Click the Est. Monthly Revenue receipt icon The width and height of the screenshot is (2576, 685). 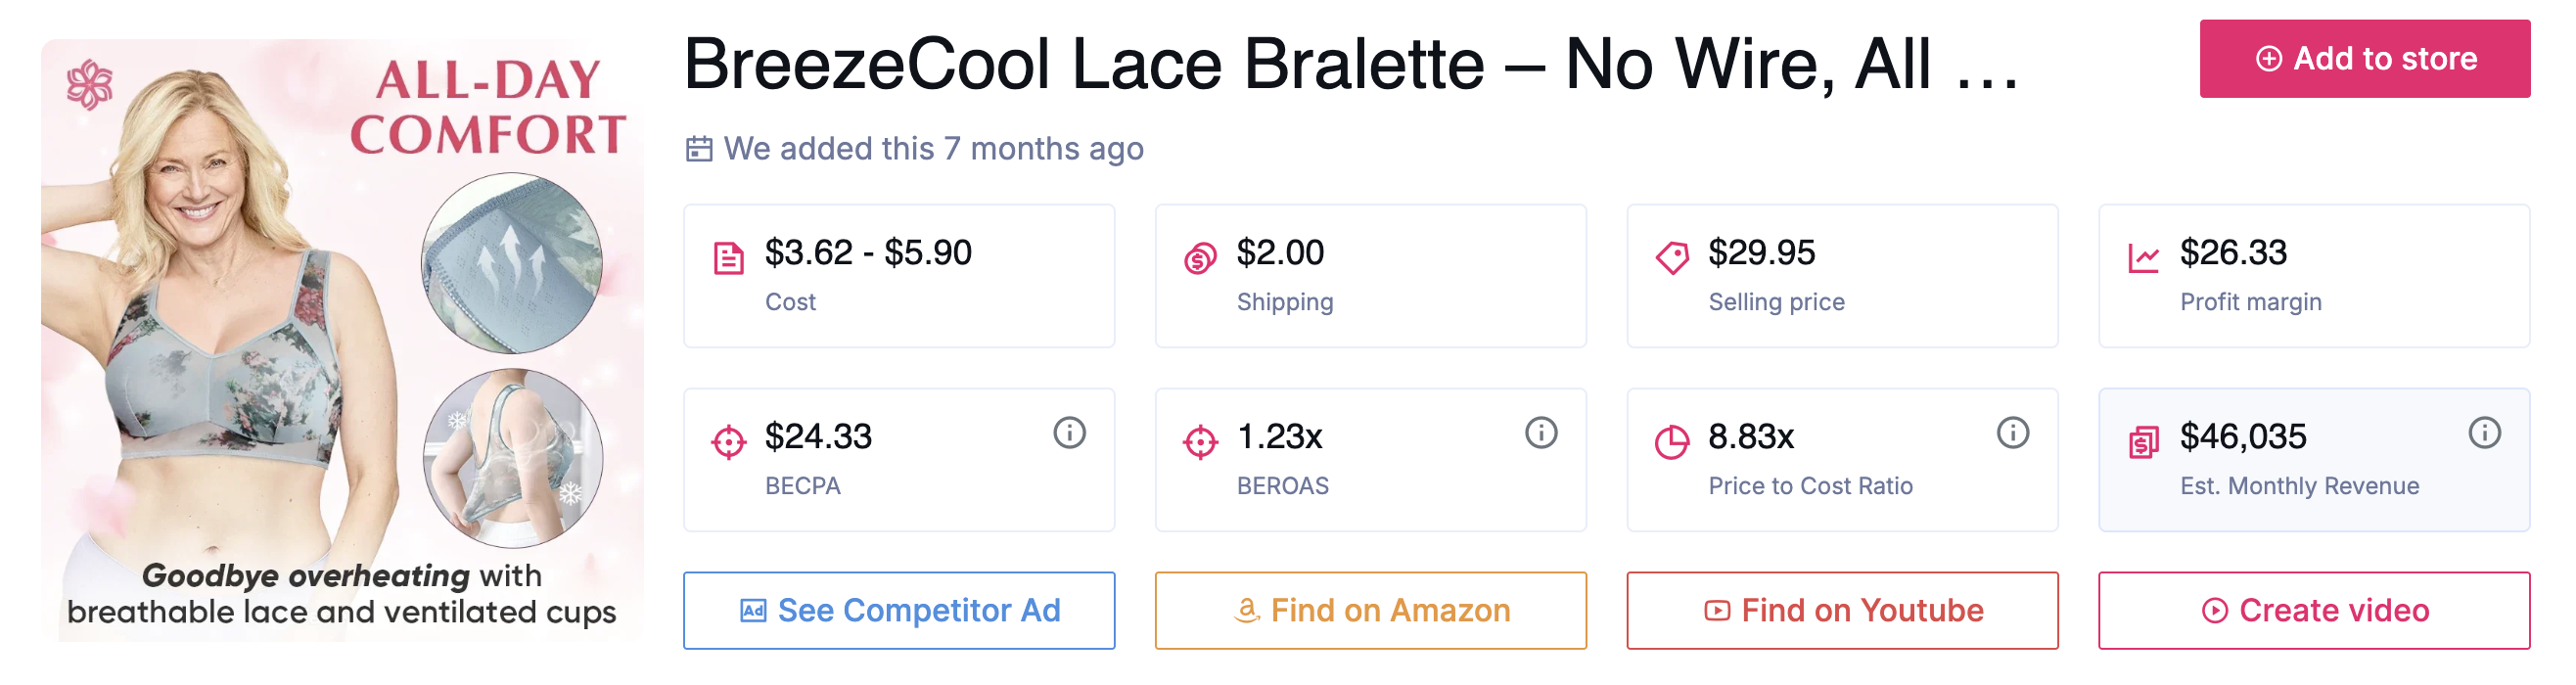(2143, 442)
